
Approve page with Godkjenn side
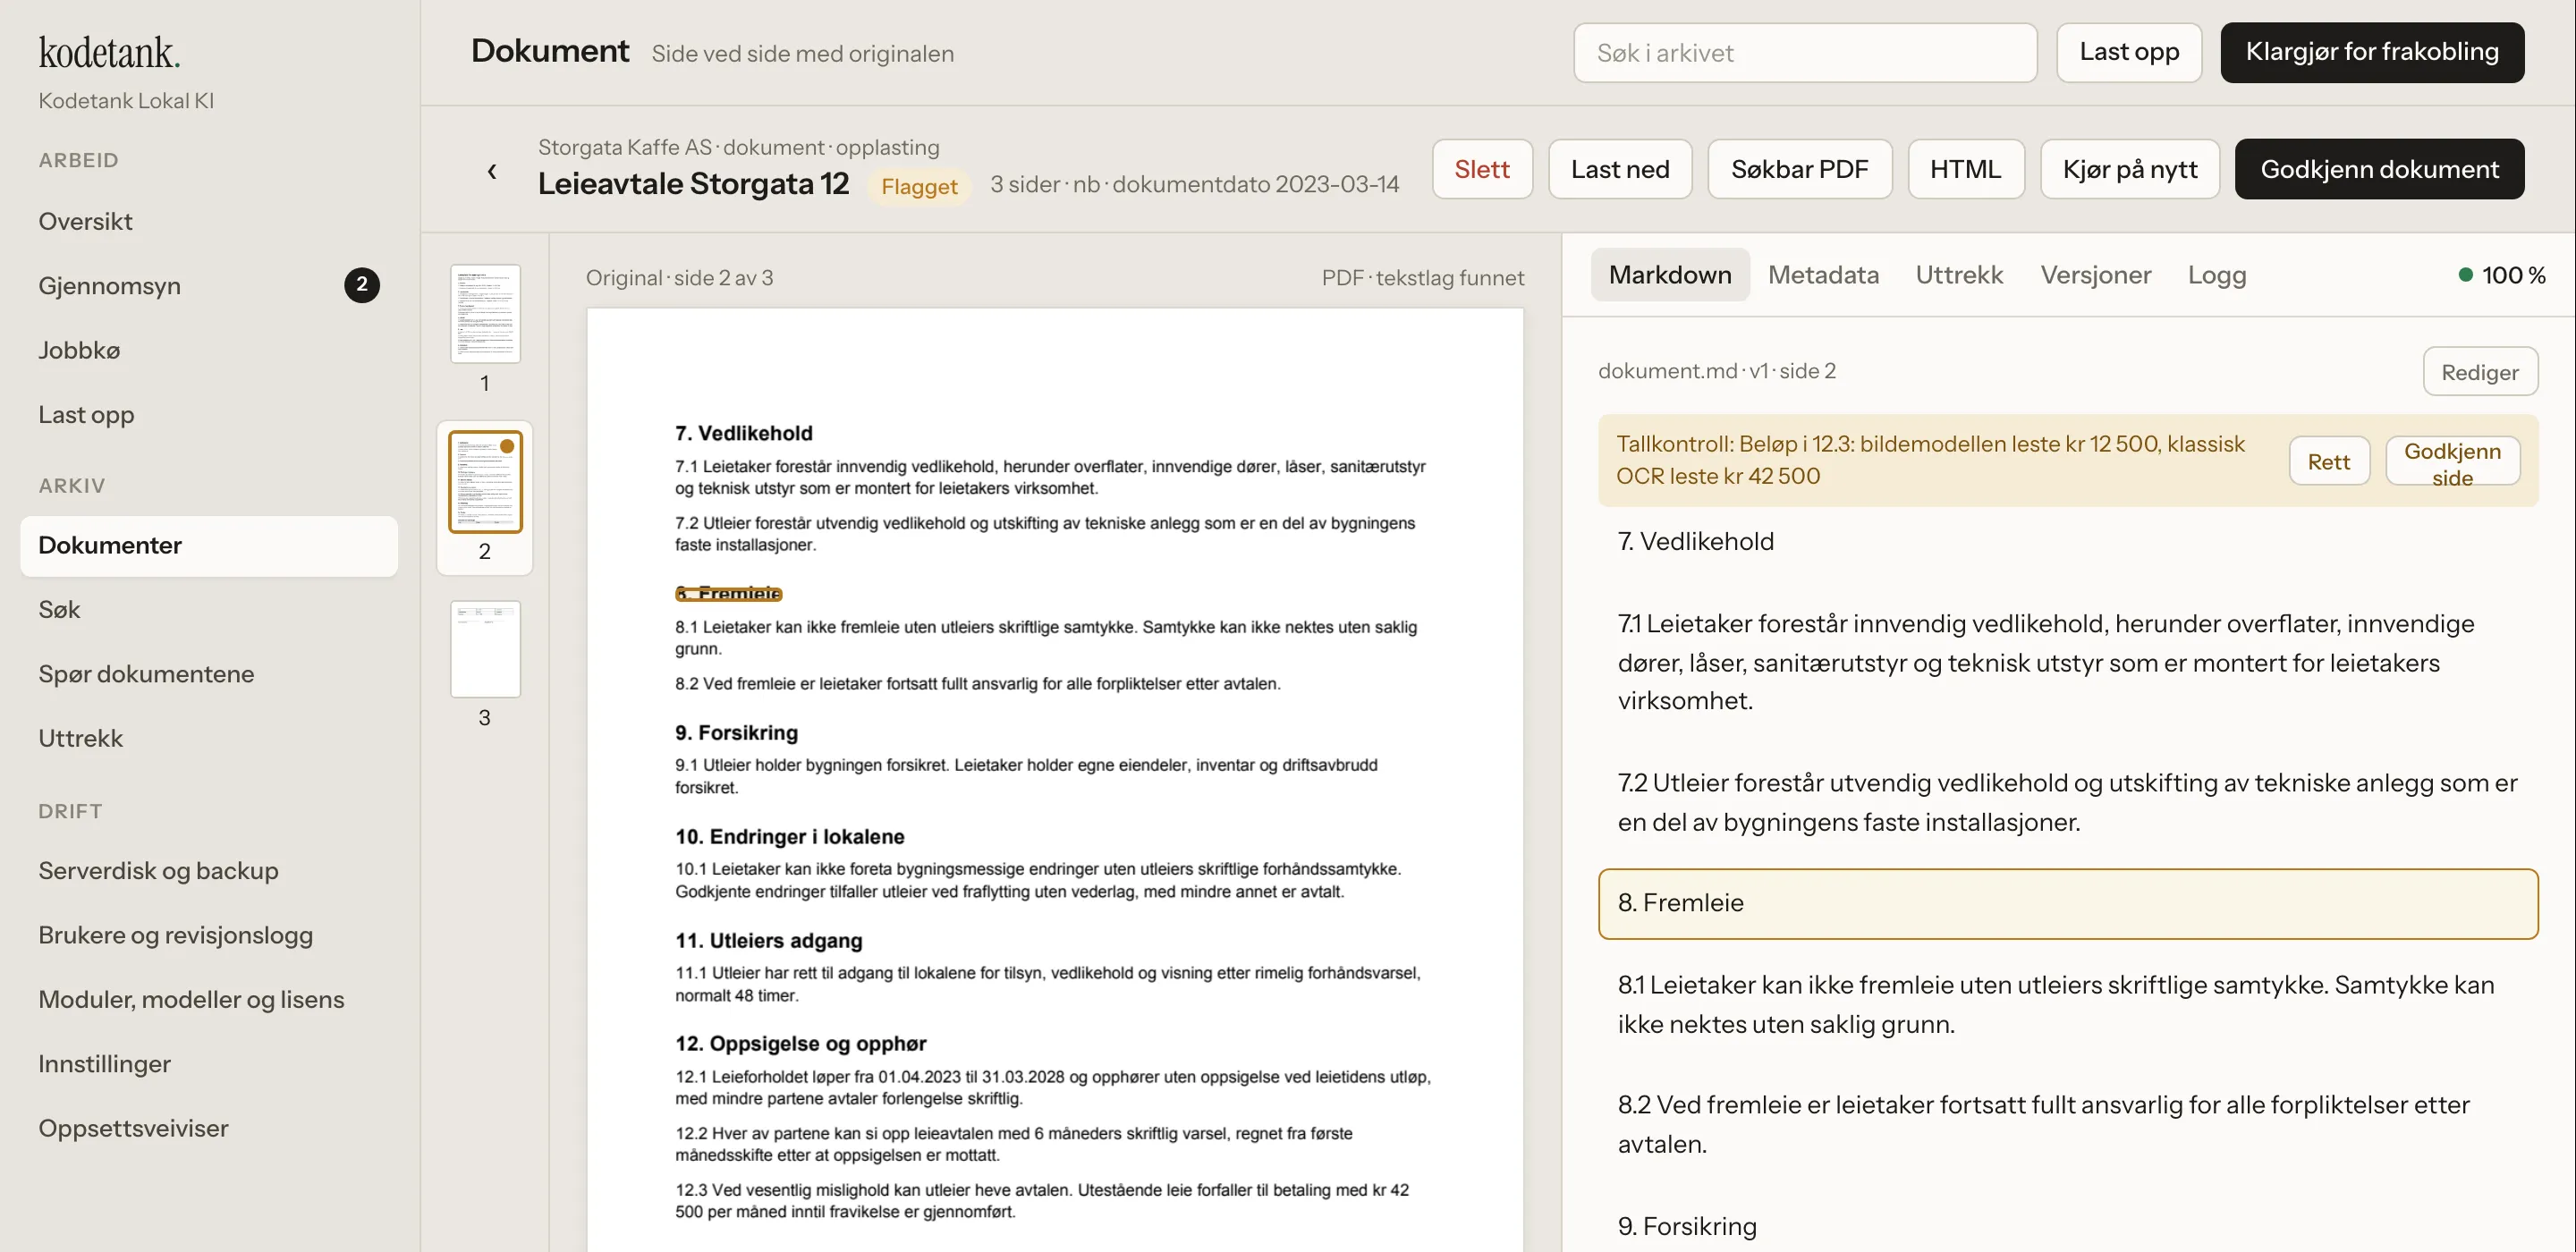(x=2452, y=461)
